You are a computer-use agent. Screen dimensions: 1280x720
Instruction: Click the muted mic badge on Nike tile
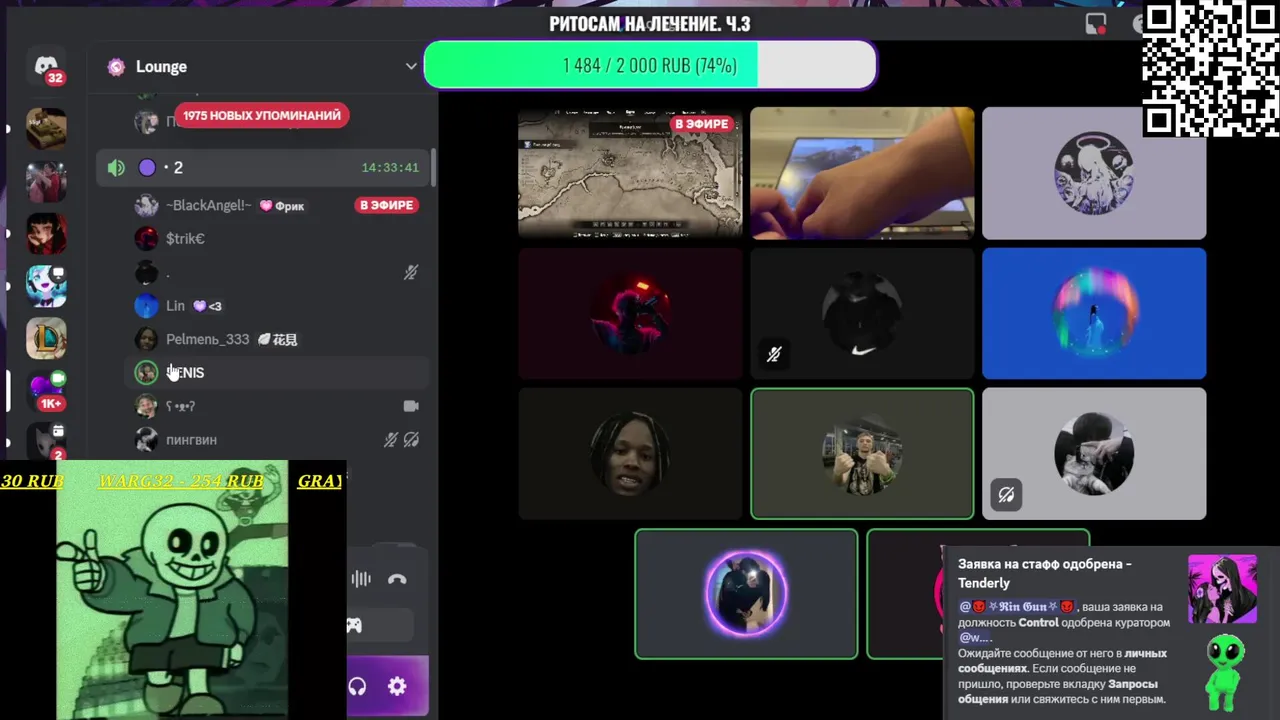(774, 354)
